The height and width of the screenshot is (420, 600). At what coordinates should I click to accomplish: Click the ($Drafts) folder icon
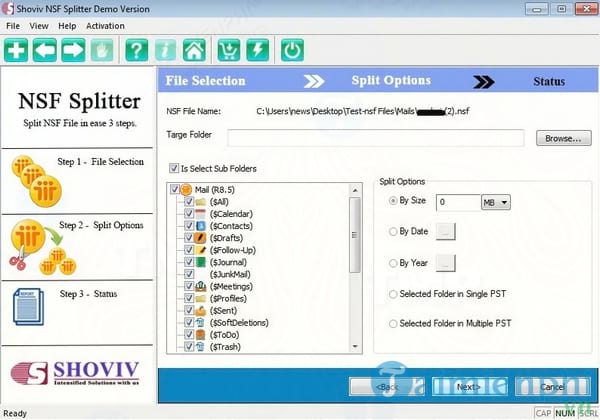(201, 238)
